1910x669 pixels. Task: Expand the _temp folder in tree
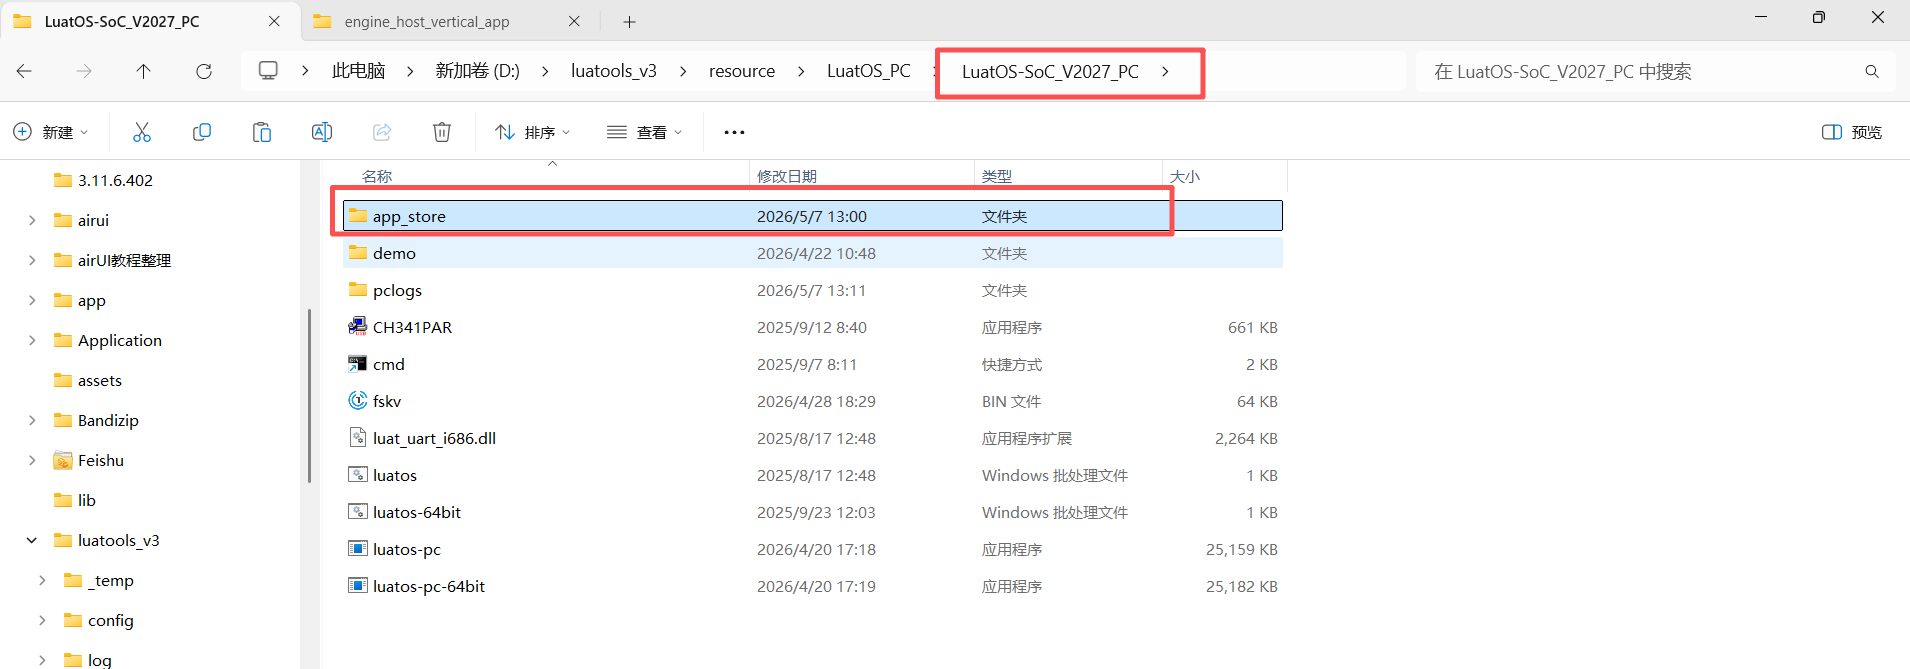tap(42, 580)
